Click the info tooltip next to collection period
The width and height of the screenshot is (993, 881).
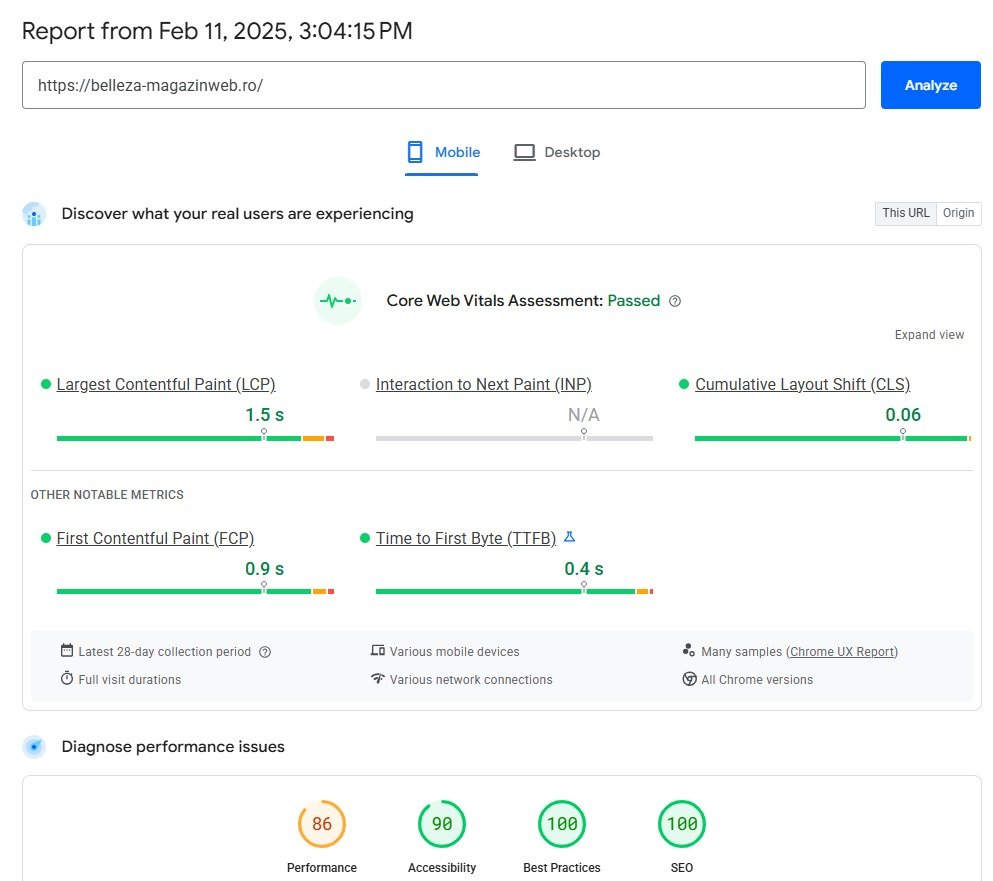[x=264, y=651]
